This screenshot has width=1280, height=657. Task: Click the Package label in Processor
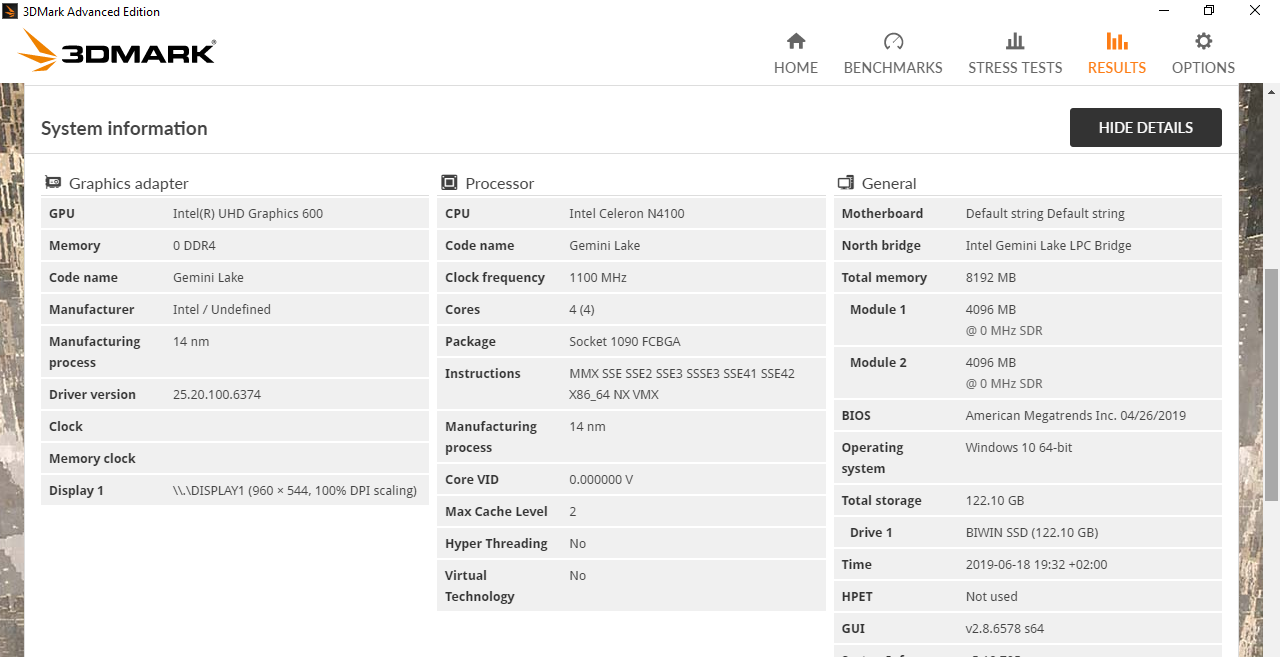pos(470,341)
